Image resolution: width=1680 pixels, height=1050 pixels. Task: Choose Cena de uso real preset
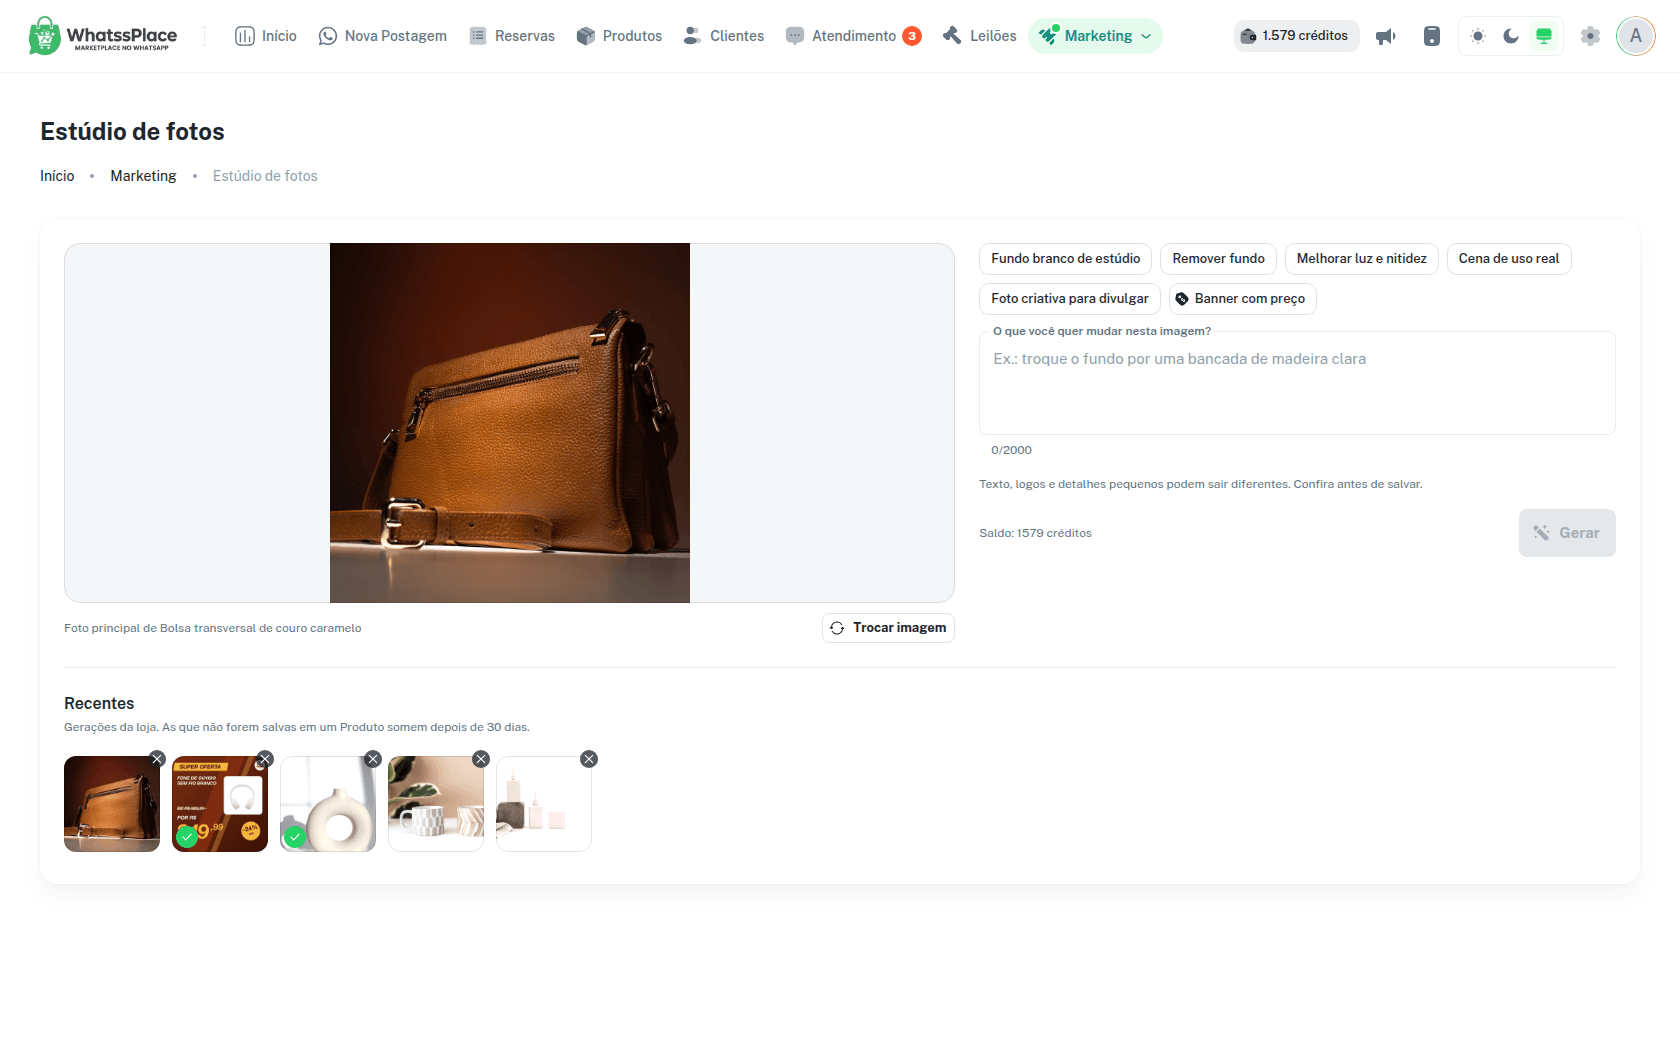(x=1509, y=259)
